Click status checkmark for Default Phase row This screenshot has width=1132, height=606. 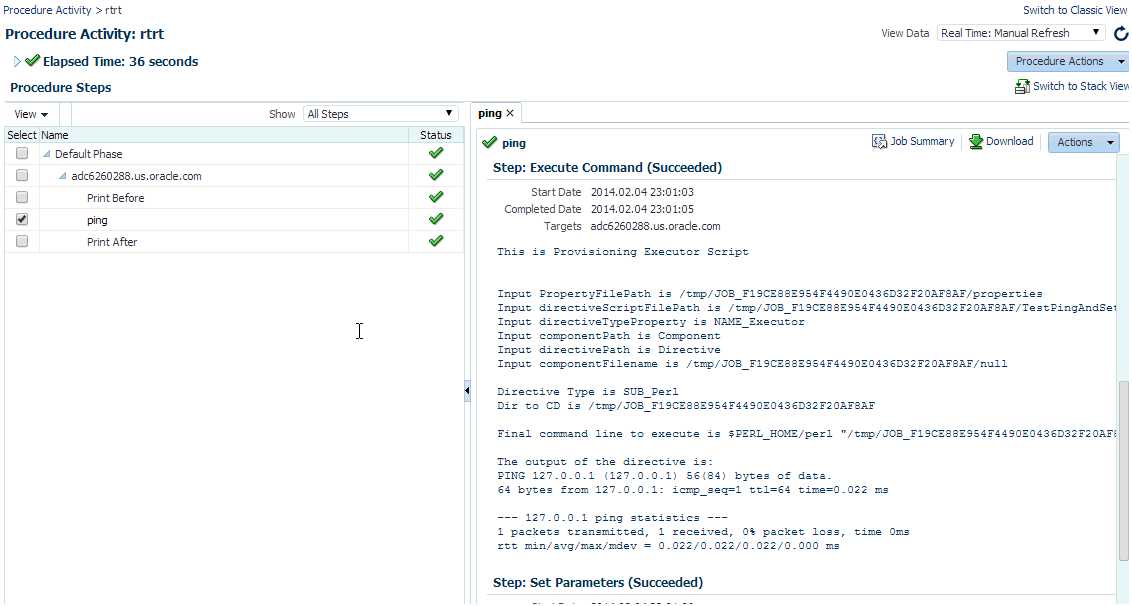click(x=436, y=153)
